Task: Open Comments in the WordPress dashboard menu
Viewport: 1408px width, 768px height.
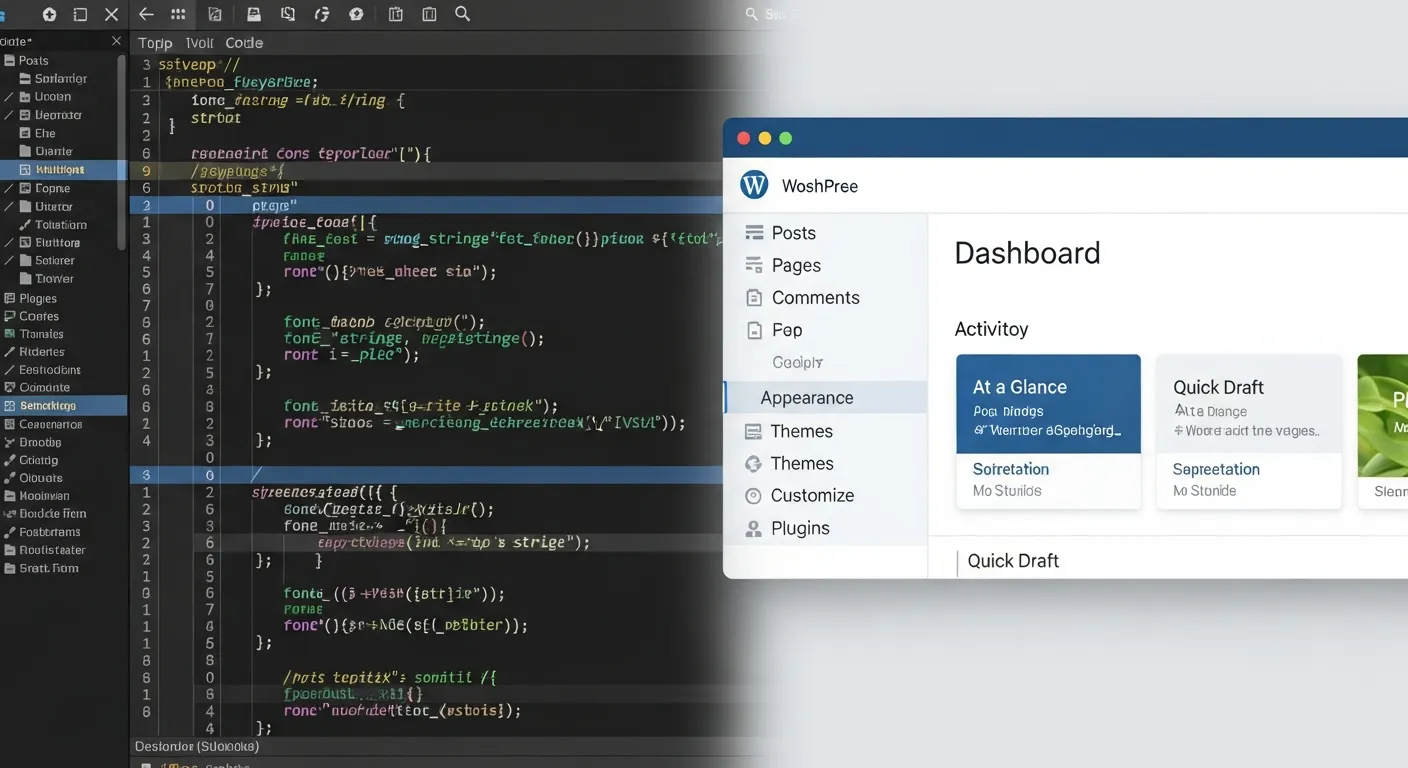Action: pos(815,297)
